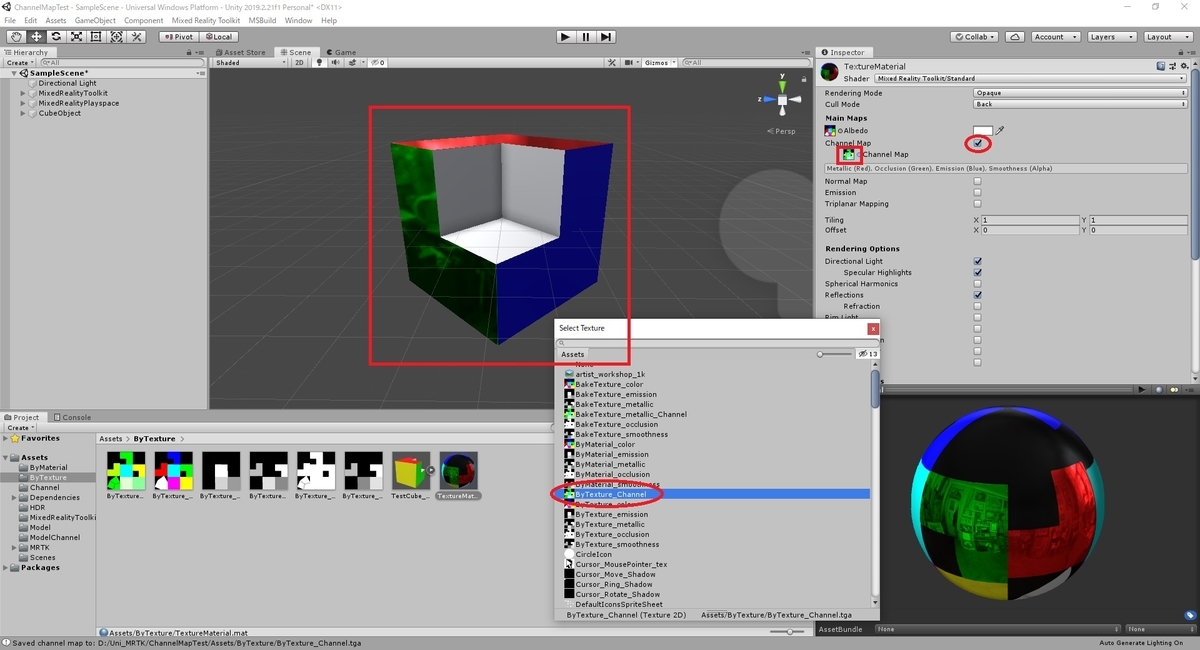This screenshot has height=650, width=1200.
Task: Open Cull Mode dropdown
Action: 1080,104
